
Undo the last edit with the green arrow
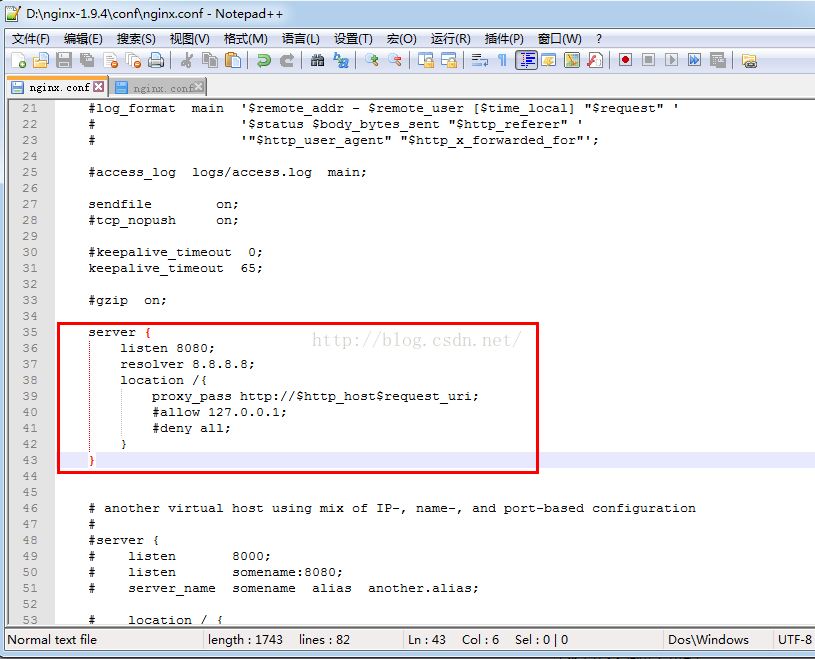(x=264, y=60)
